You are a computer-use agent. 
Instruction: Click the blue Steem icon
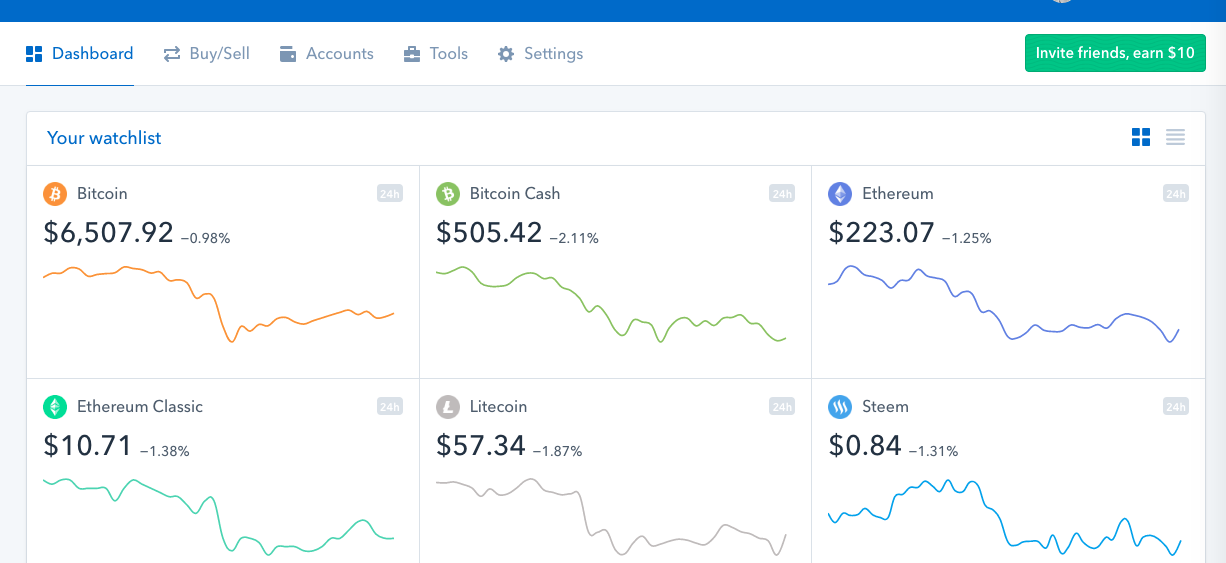840,407
